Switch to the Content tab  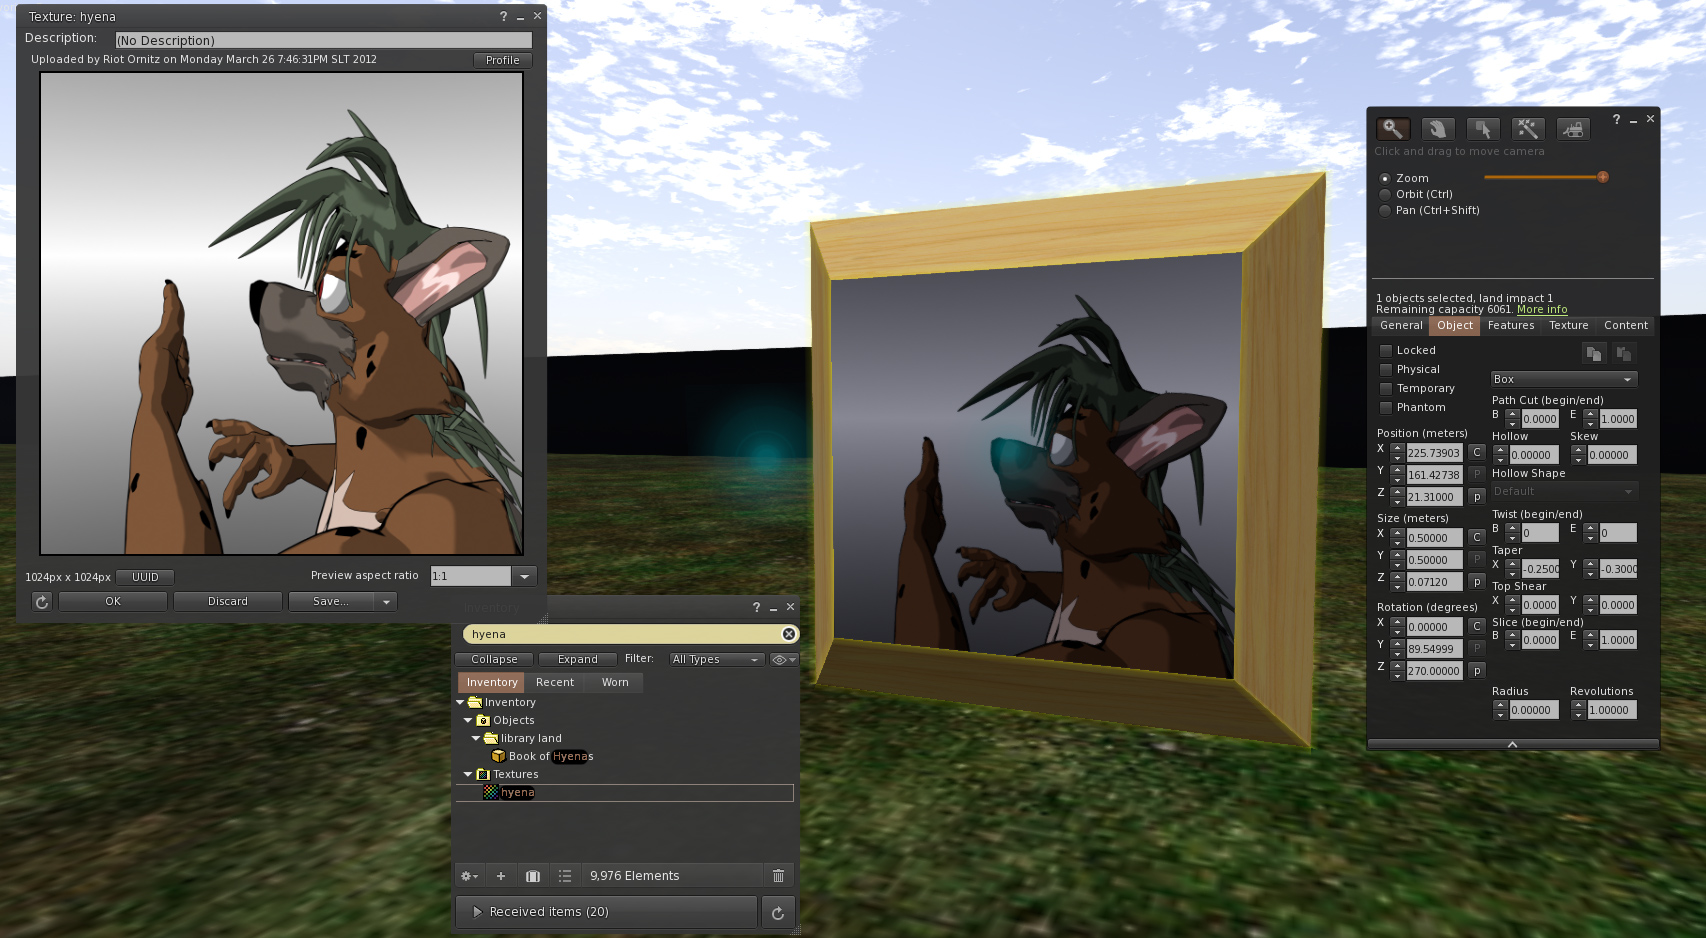pyautogui.click(x=1626, y=325)
